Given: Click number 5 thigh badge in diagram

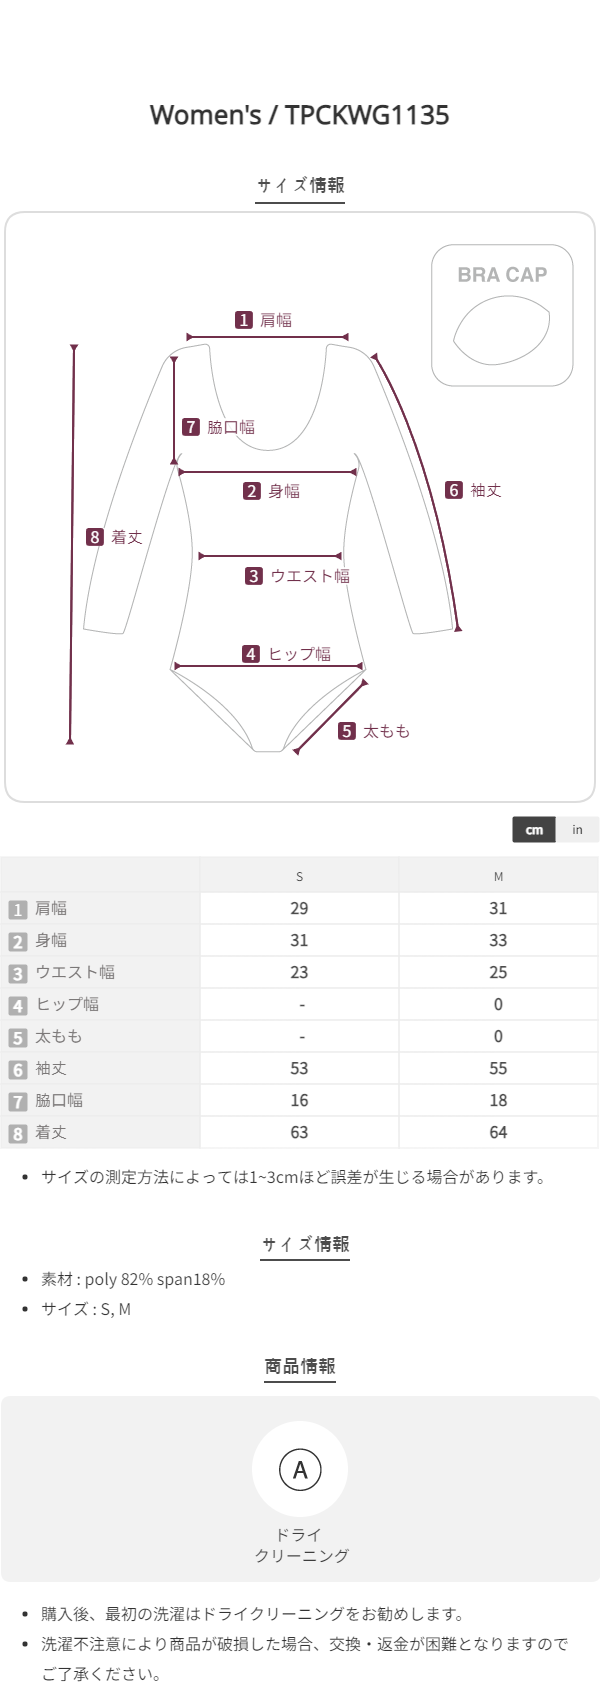Looking at the screenshot, I should click(347, 731).
